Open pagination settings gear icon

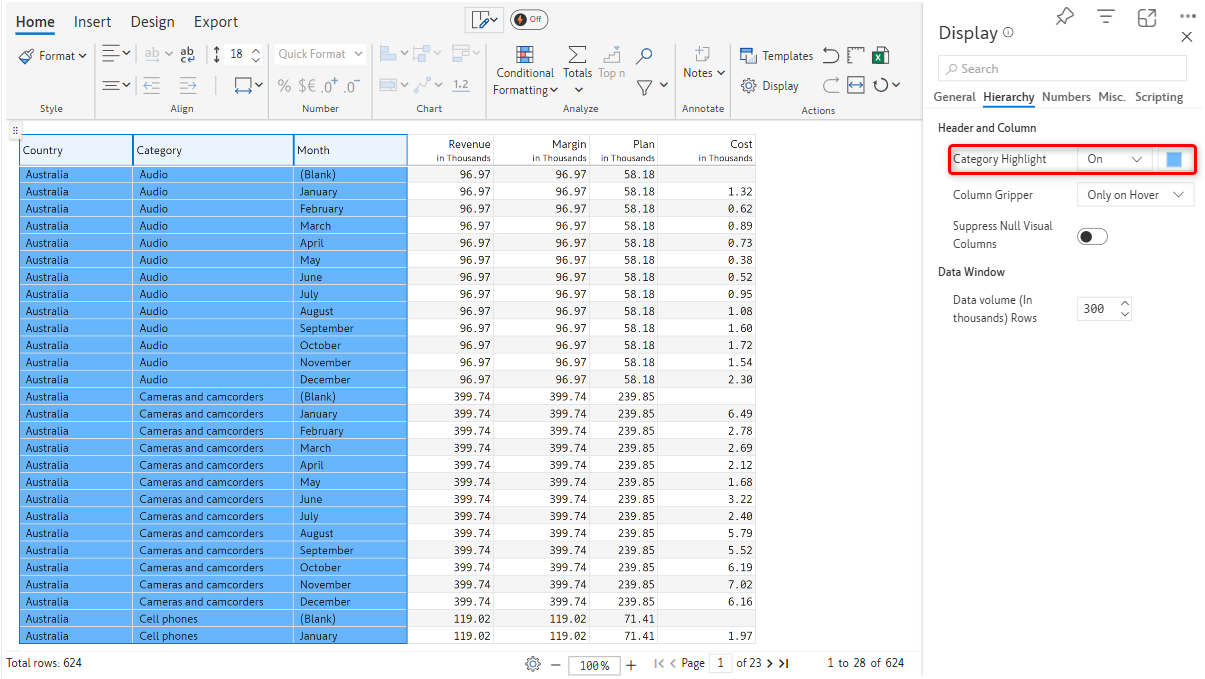click(x=533, y=664)
